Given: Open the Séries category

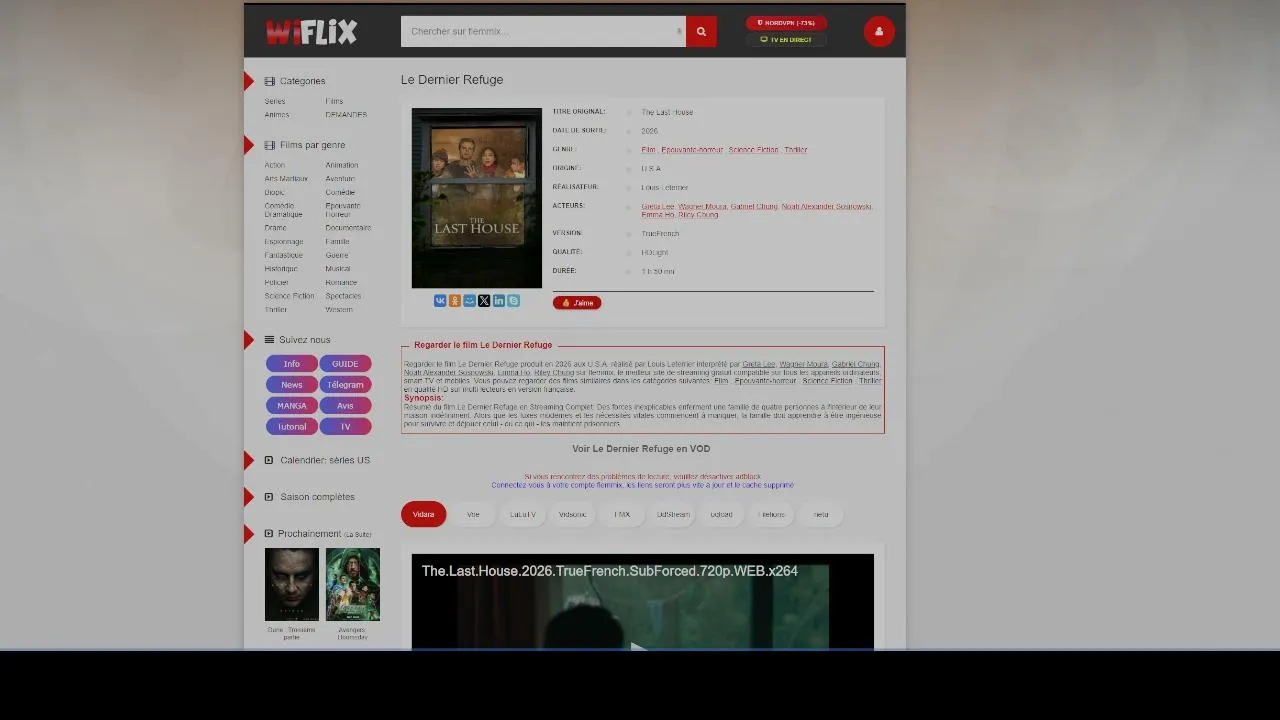Looking at the screenshot, I should tap(275, 101).
